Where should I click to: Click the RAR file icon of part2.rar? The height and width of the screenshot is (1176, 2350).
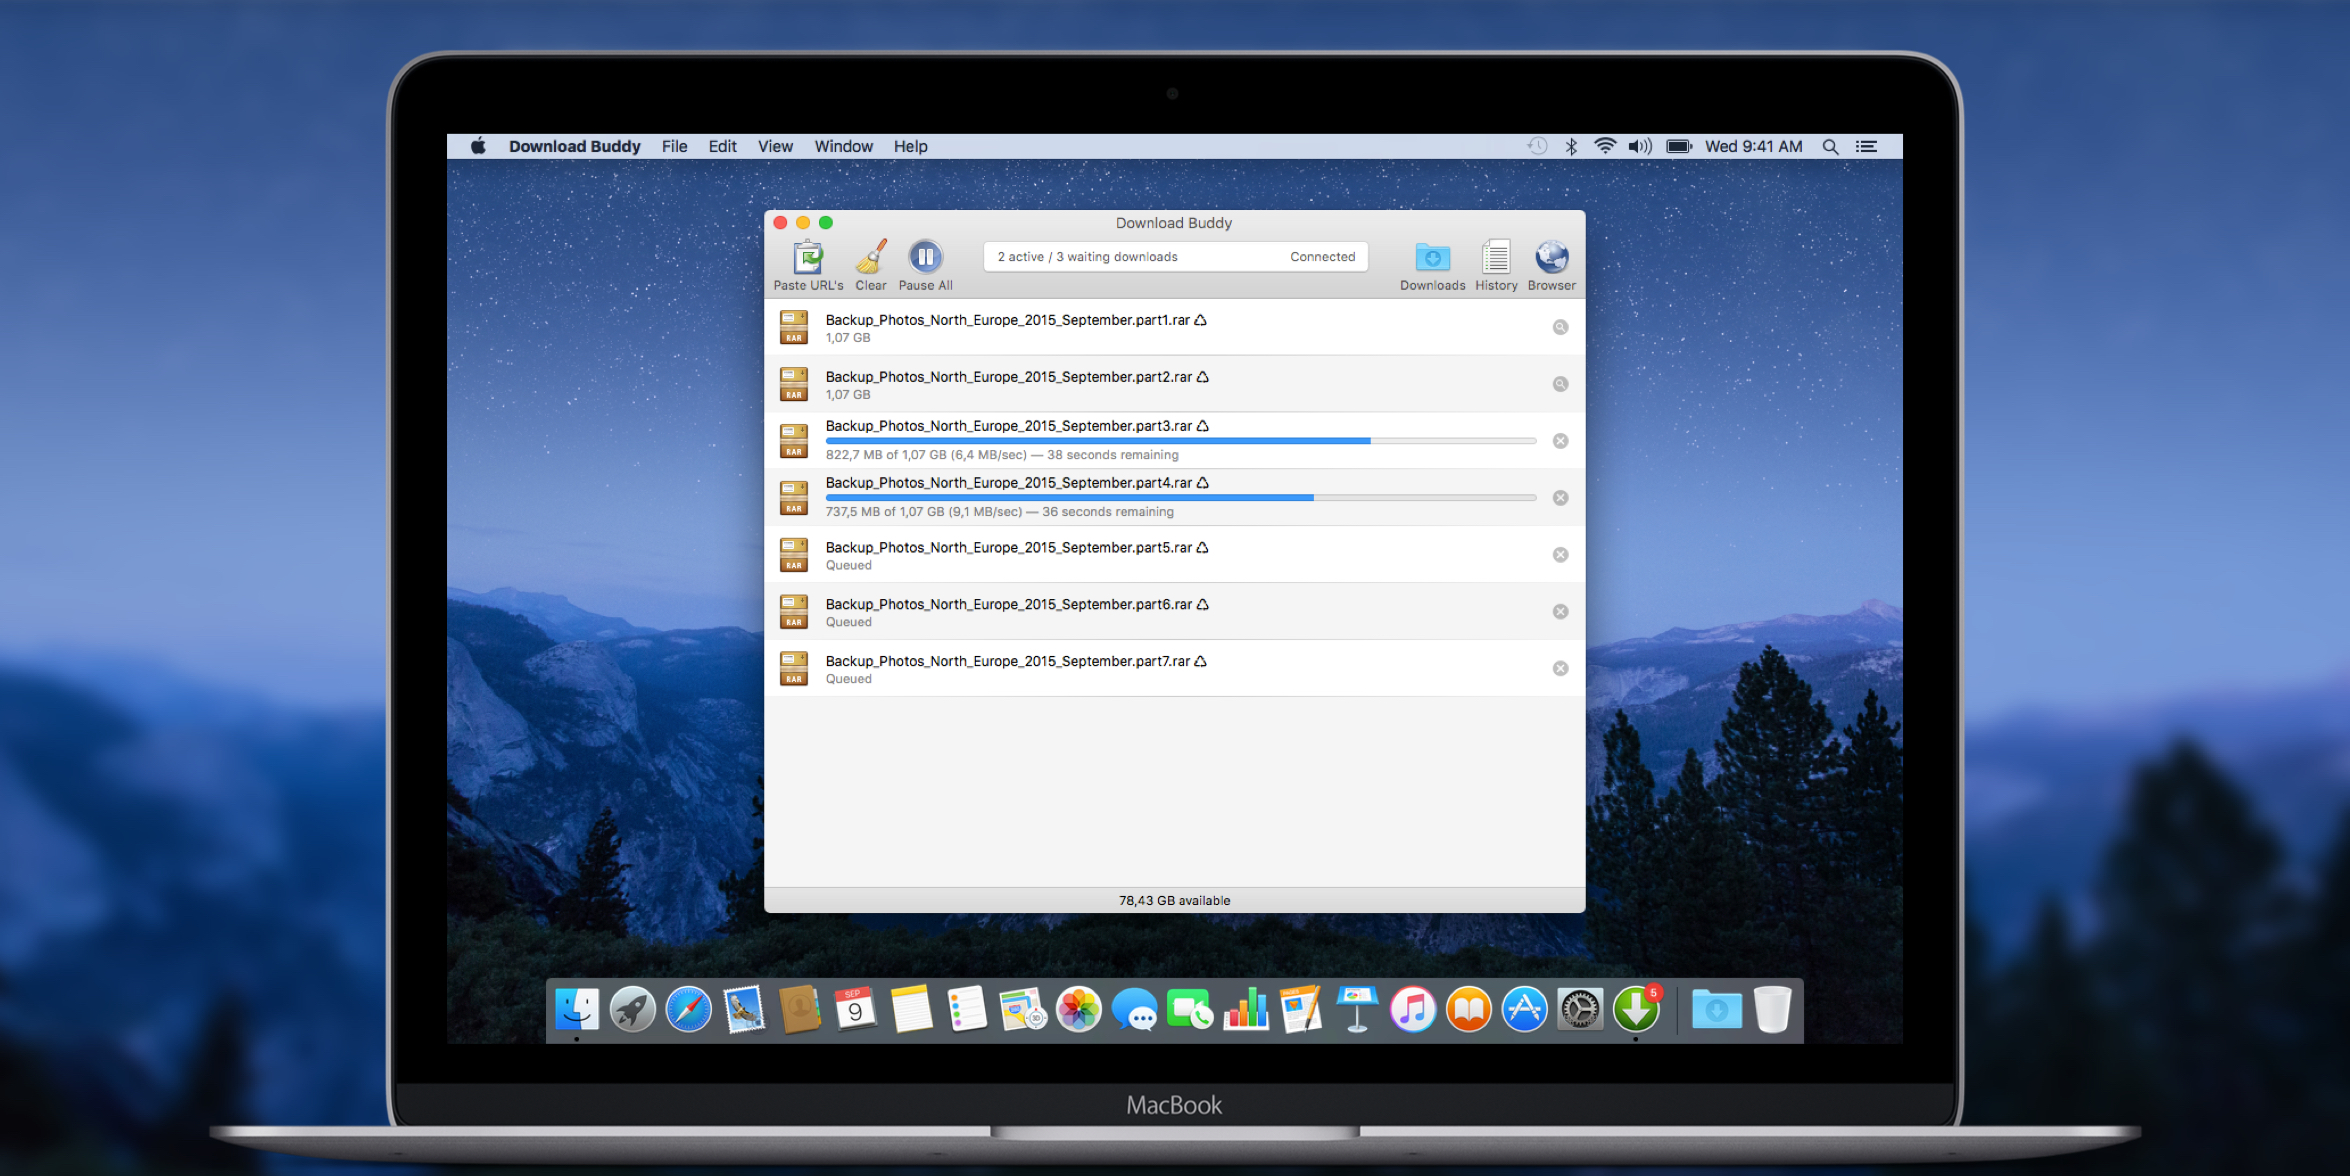(x=794, y=384)
